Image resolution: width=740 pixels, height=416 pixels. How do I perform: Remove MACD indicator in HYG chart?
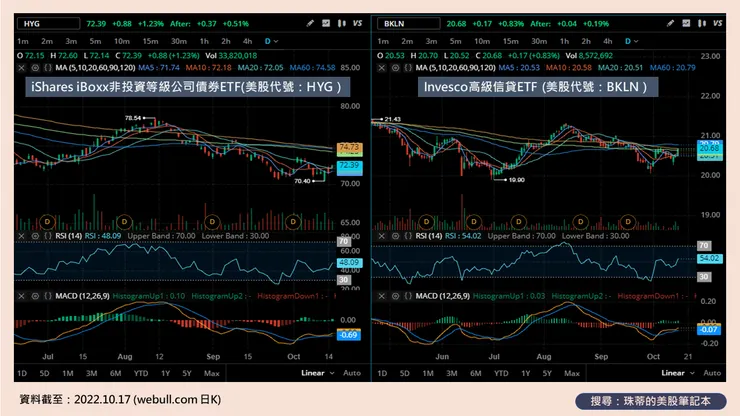[22, 296]
